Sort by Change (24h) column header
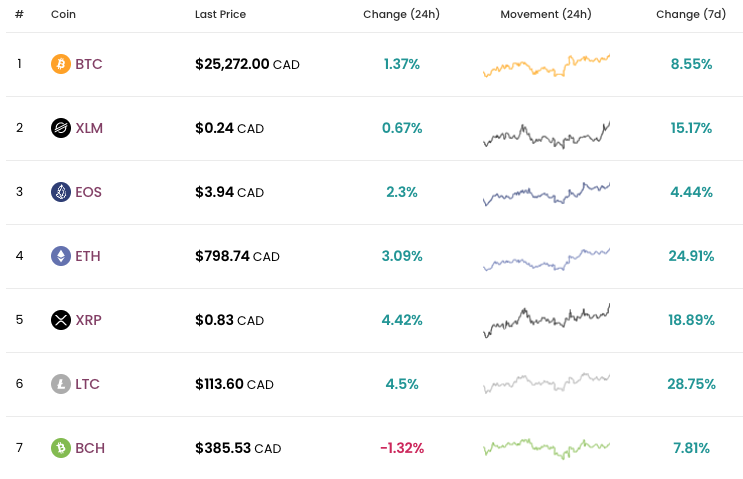 tap(401, 15)
